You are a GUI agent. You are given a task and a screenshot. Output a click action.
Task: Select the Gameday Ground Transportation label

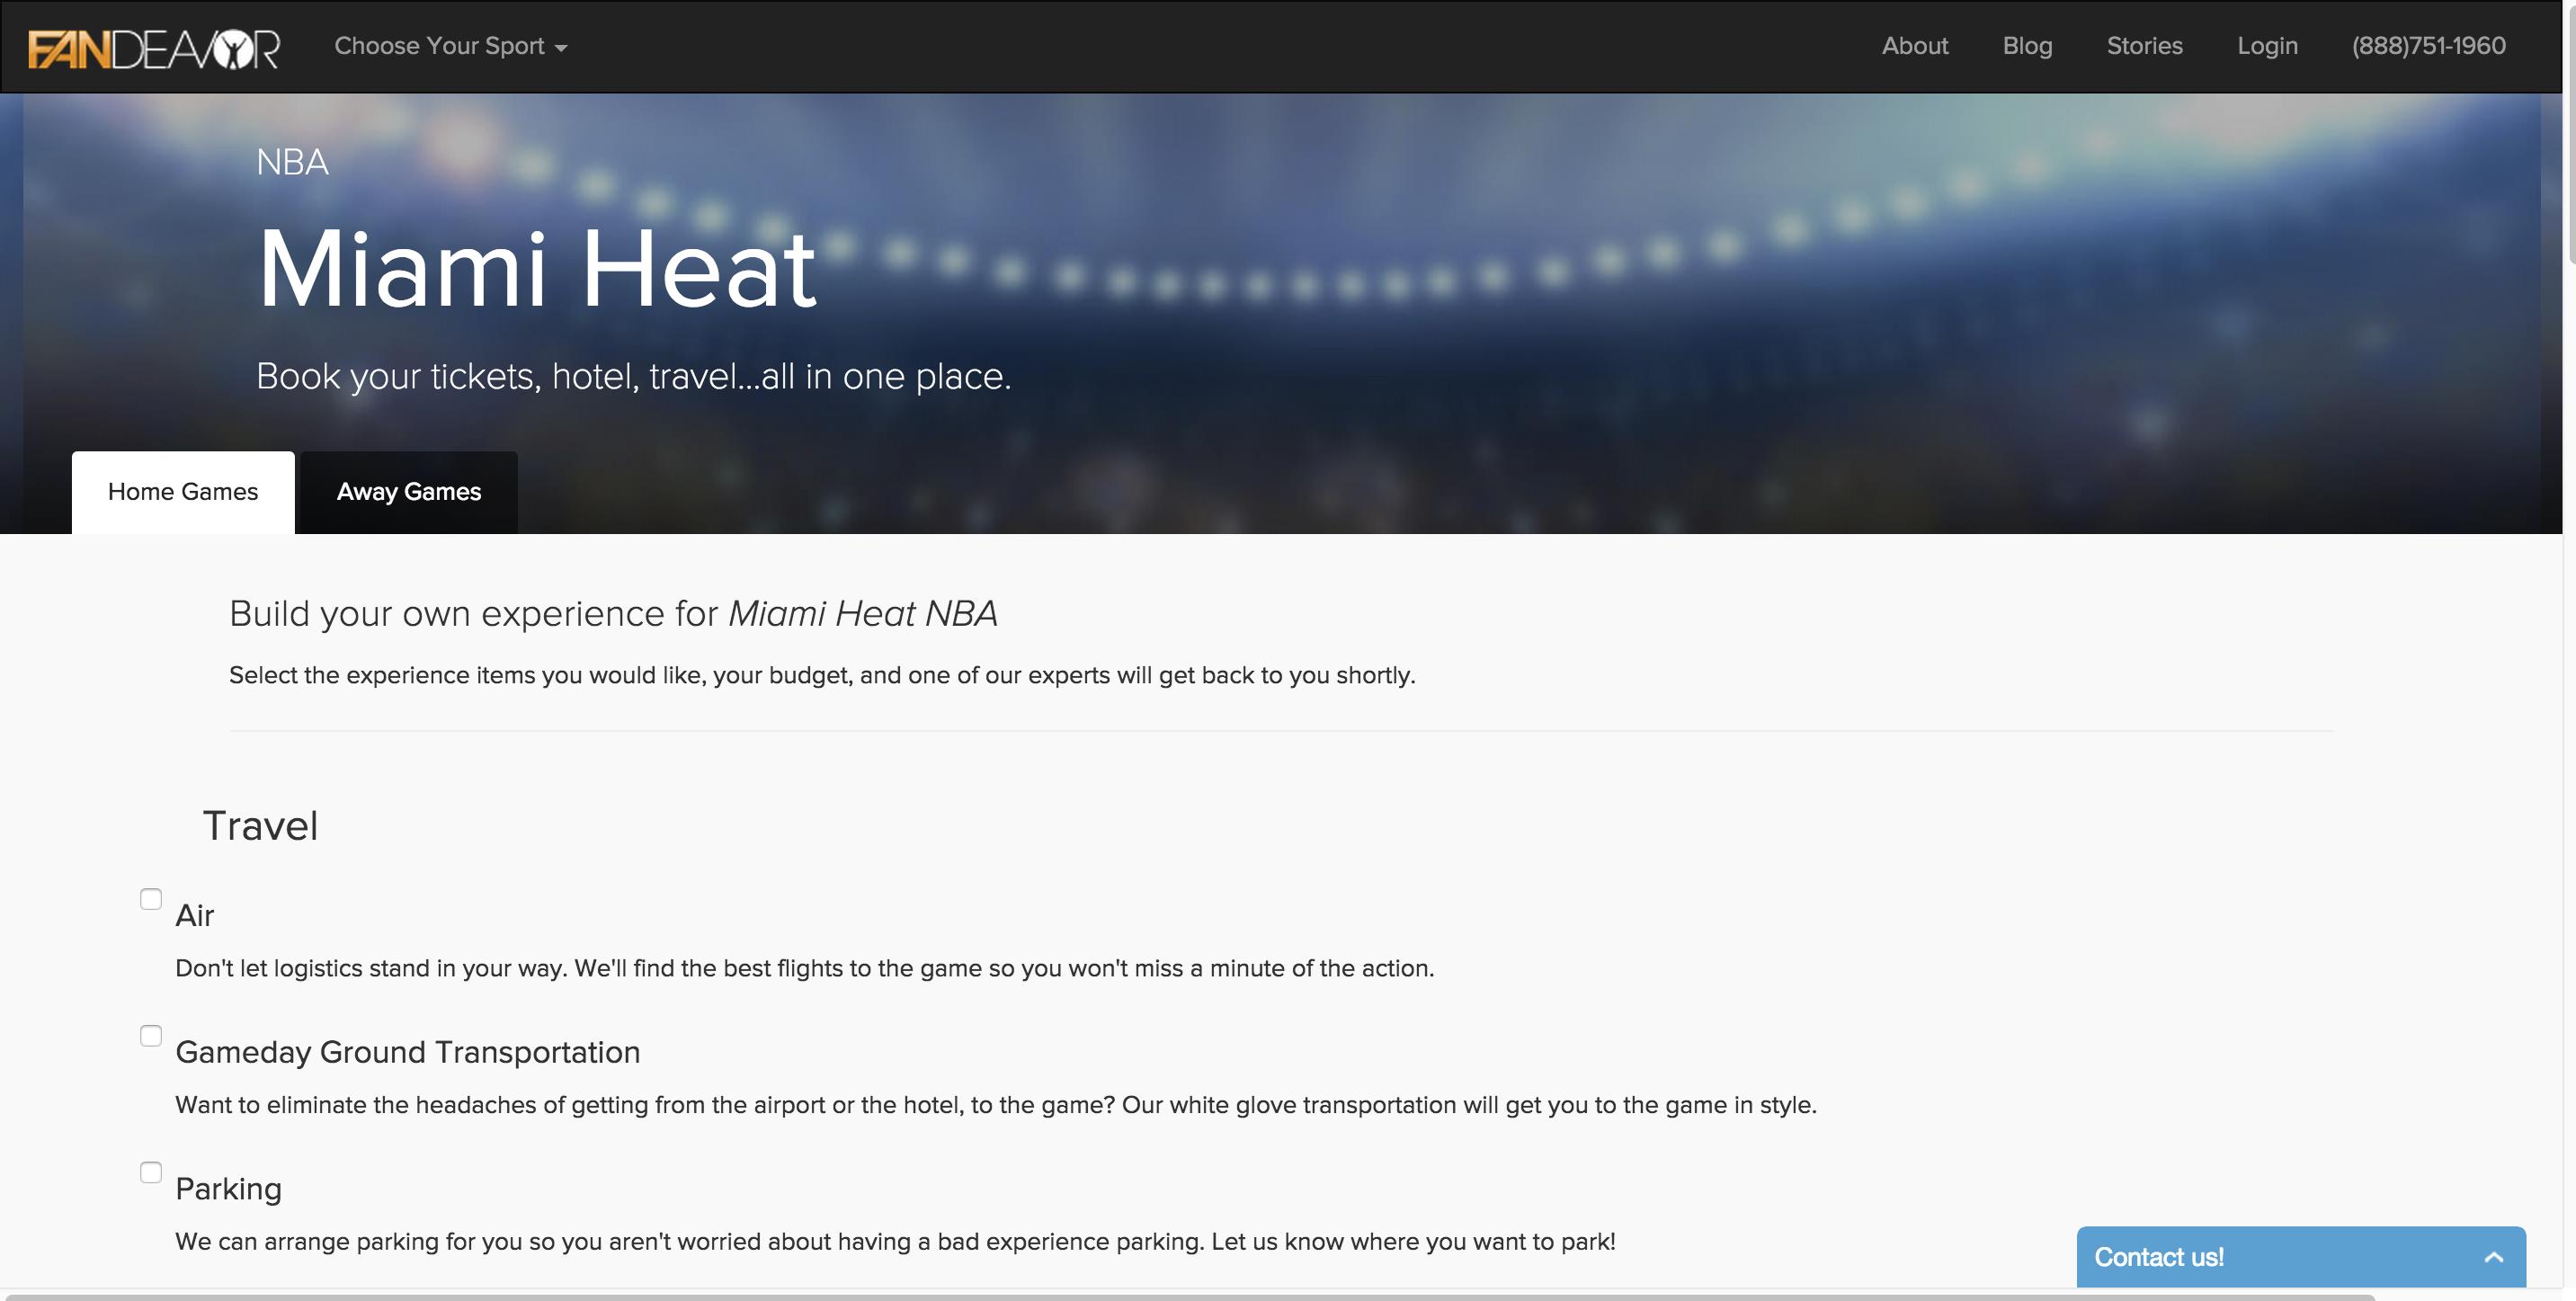pos(407,1052)
